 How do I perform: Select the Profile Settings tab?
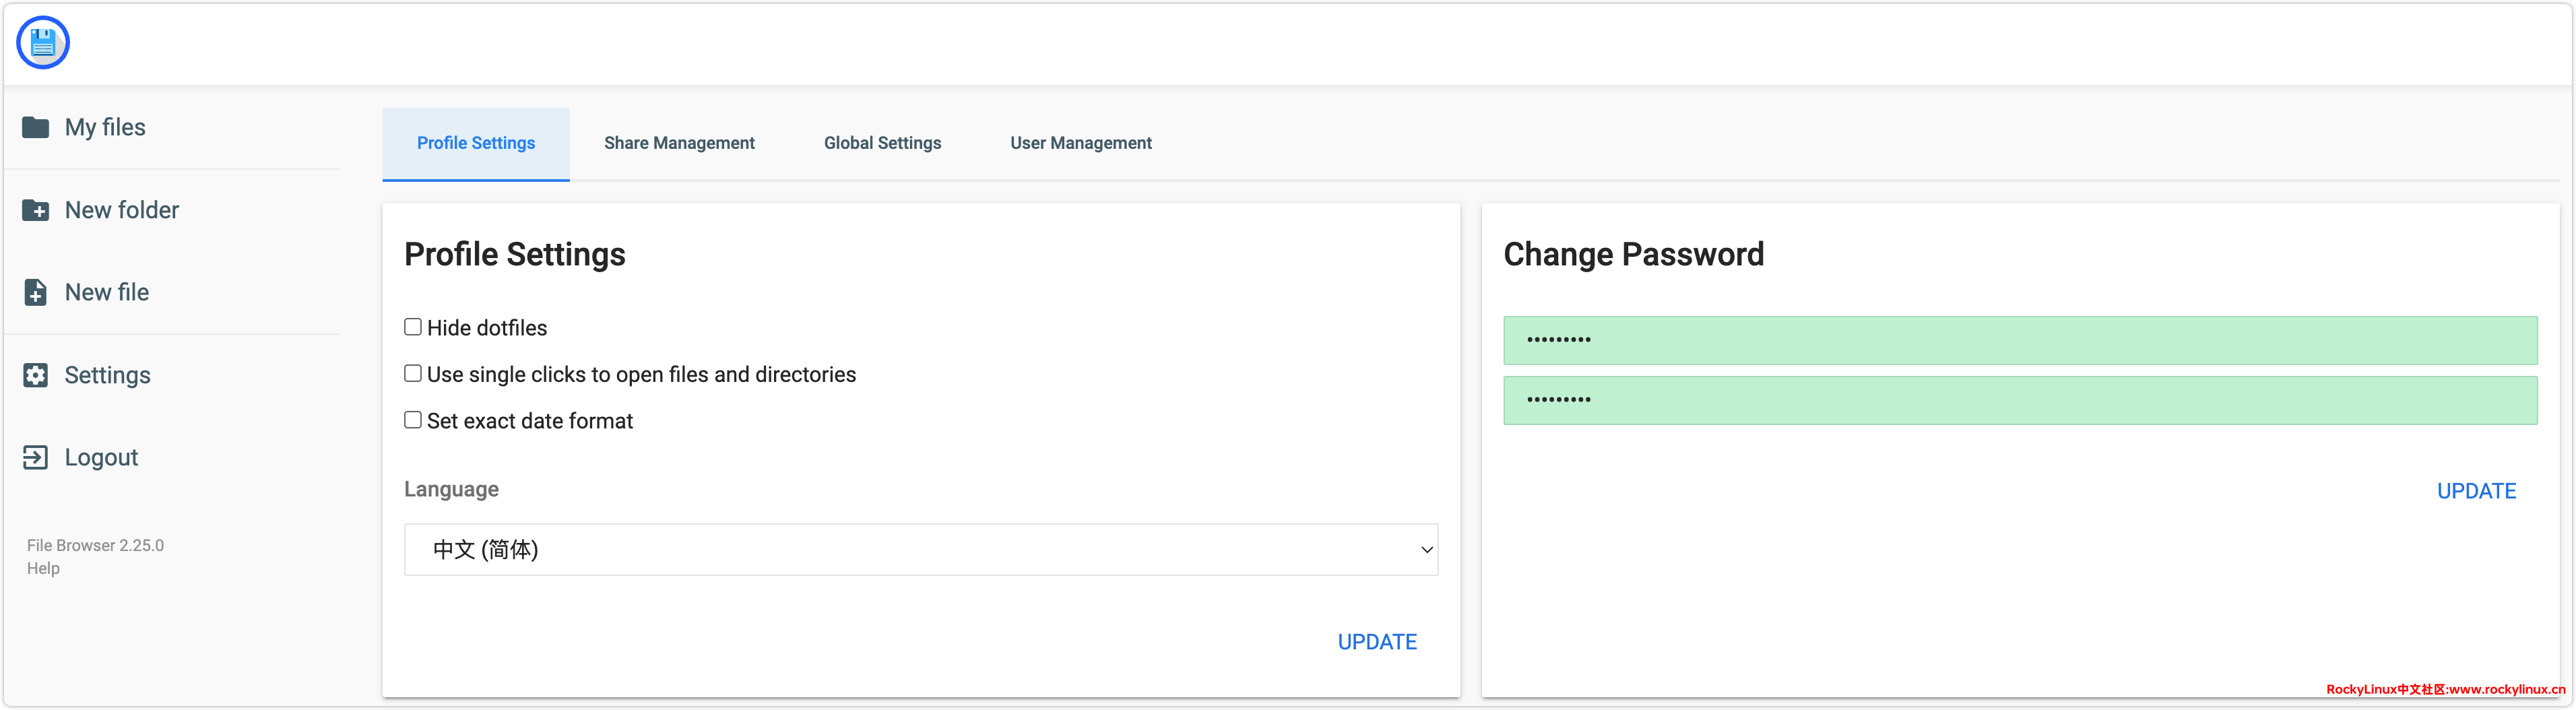tap(476, 143)
